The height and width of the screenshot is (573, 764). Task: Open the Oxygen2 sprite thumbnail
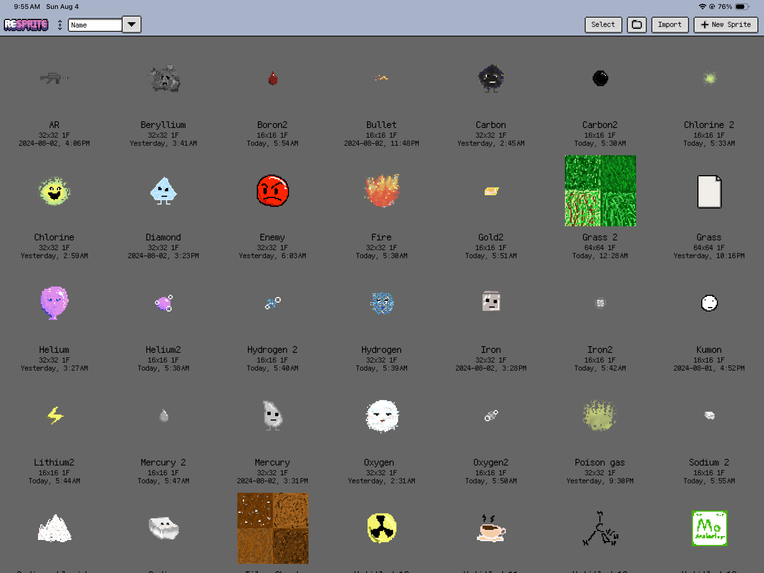point(491,416)
